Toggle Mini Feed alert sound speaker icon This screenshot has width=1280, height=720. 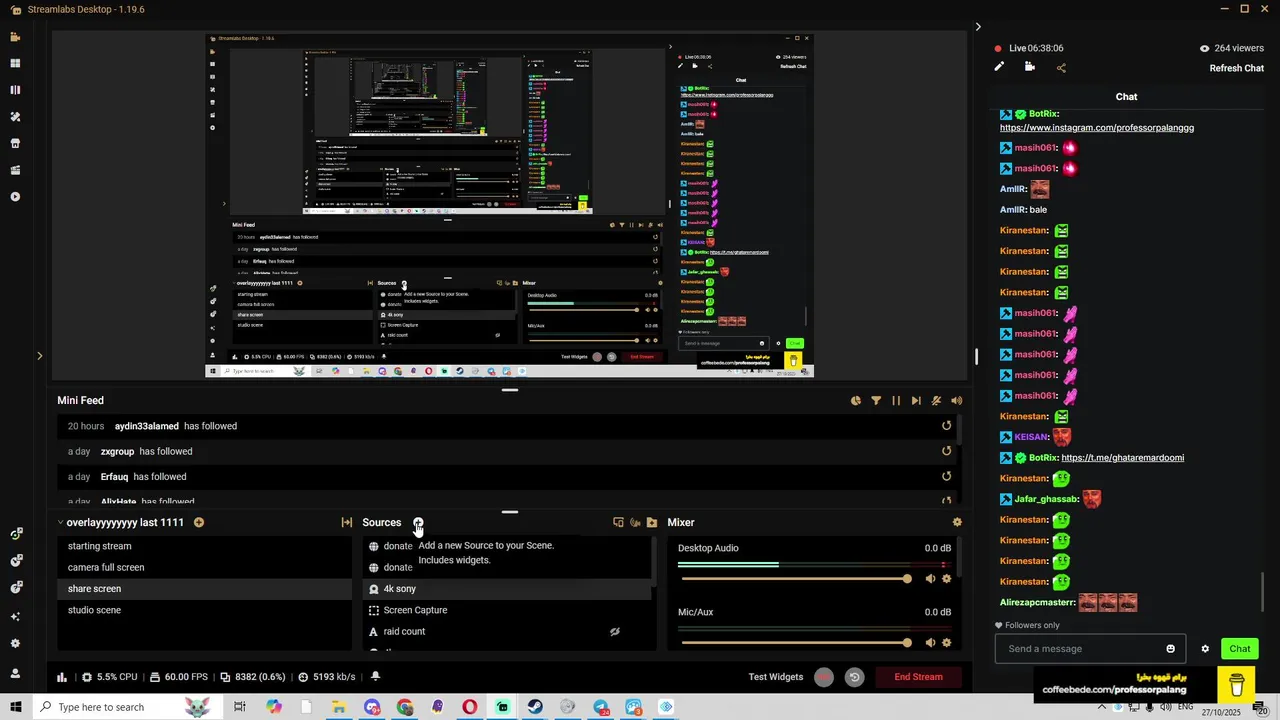click(x=957, y=401)
